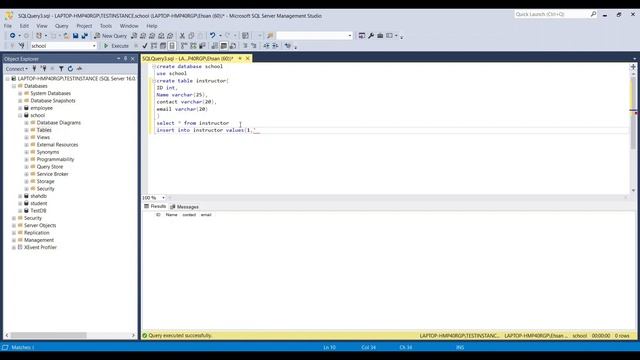Expand the Server Objects node
The height and width of the screenshot is (360, 640).
(x=14, y=226)
